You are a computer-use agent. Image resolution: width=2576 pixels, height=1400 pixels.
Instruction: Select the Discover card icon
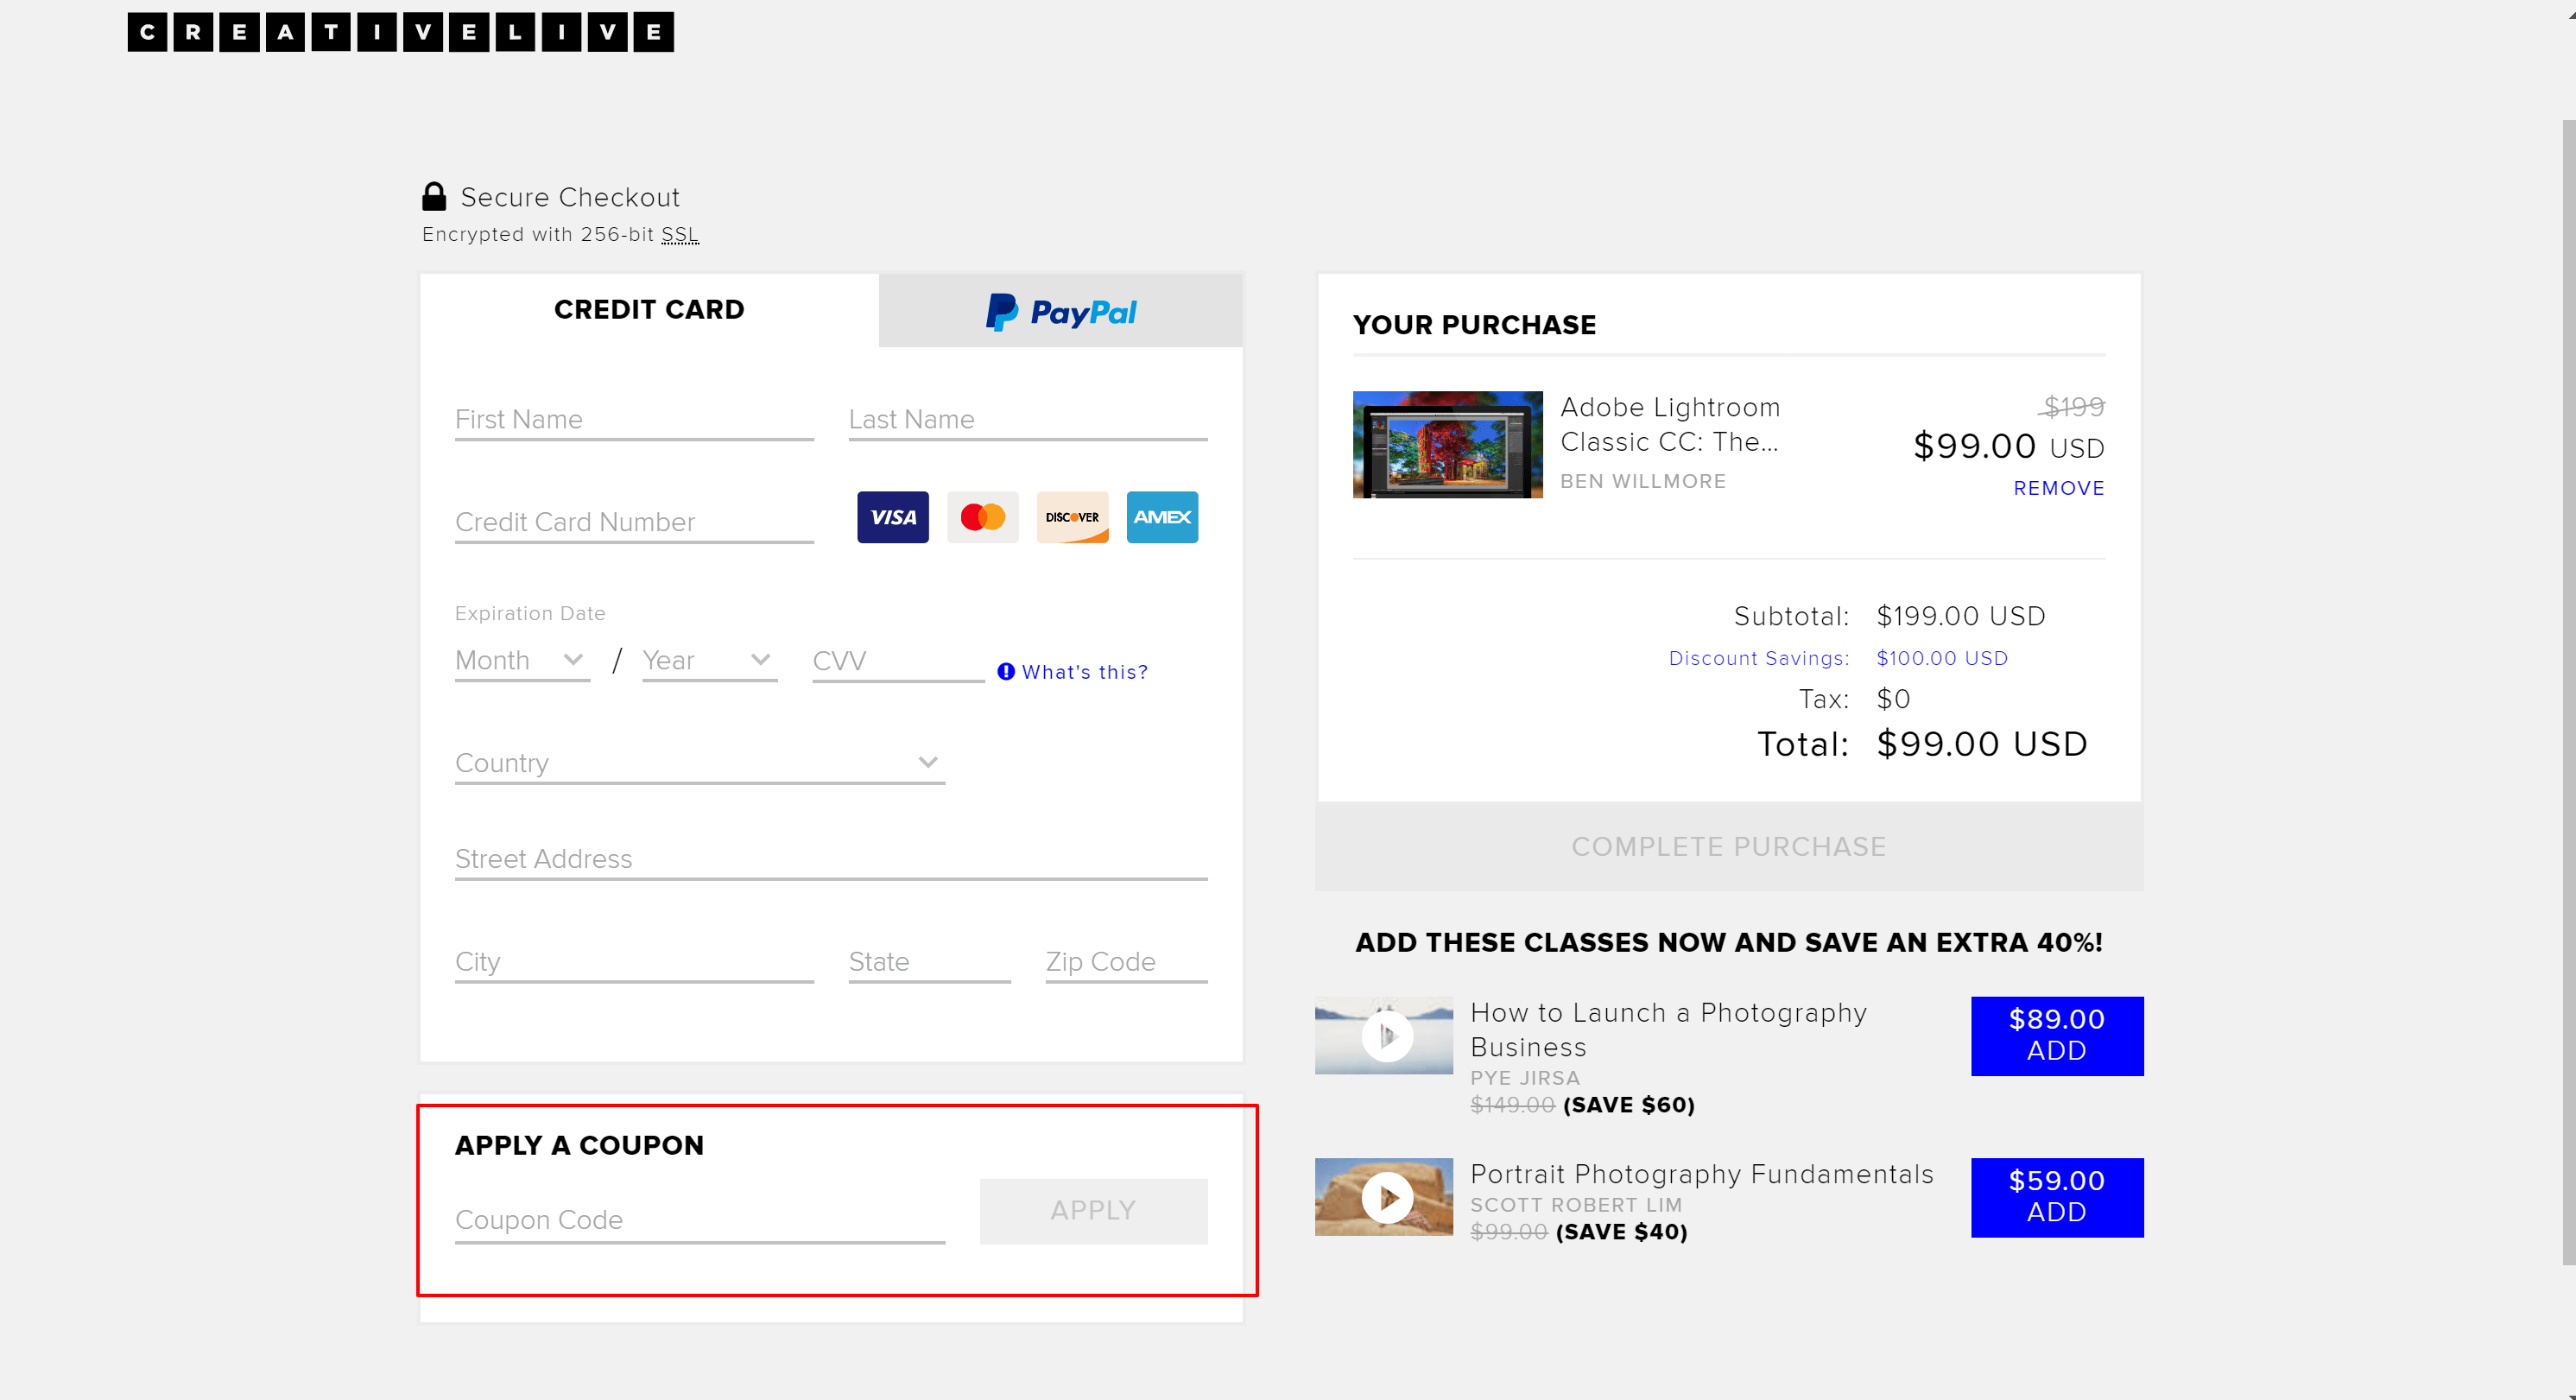click(x=1072, y=517)
